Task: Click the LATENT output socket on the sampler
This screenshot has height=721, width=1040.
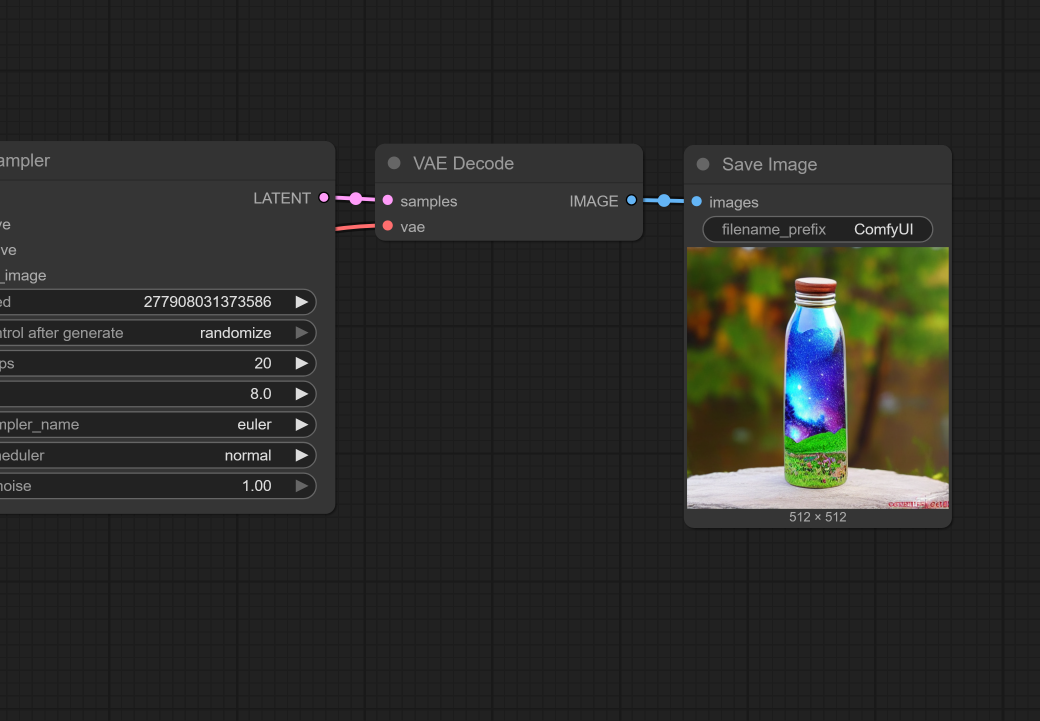Action: 324,198
